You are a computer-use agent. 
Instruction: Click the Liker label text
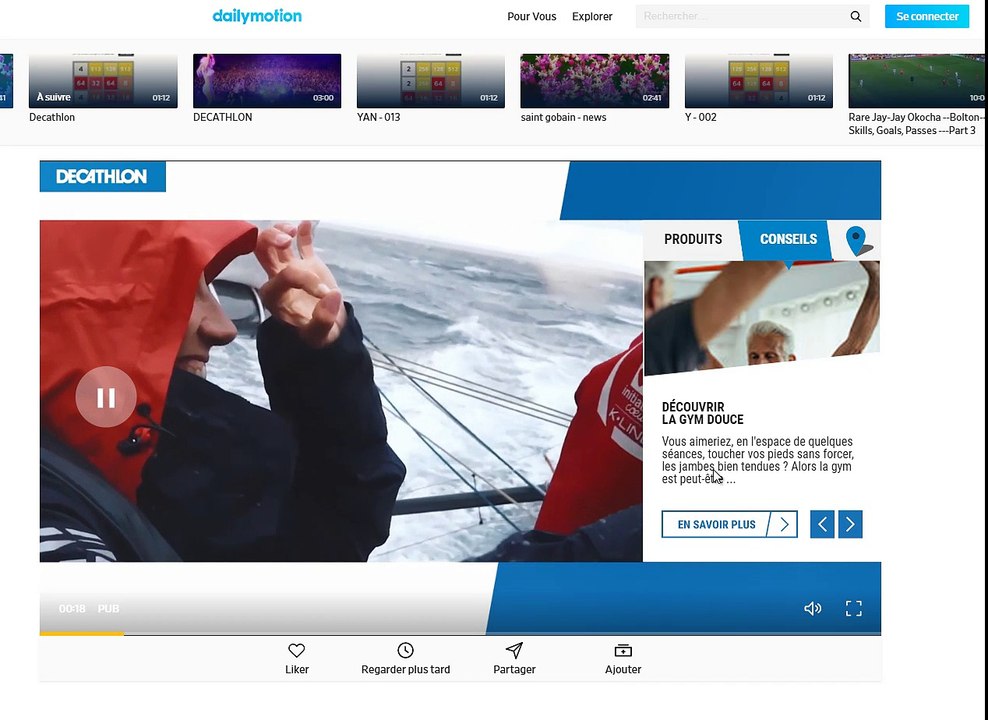(x=297, y=670)
